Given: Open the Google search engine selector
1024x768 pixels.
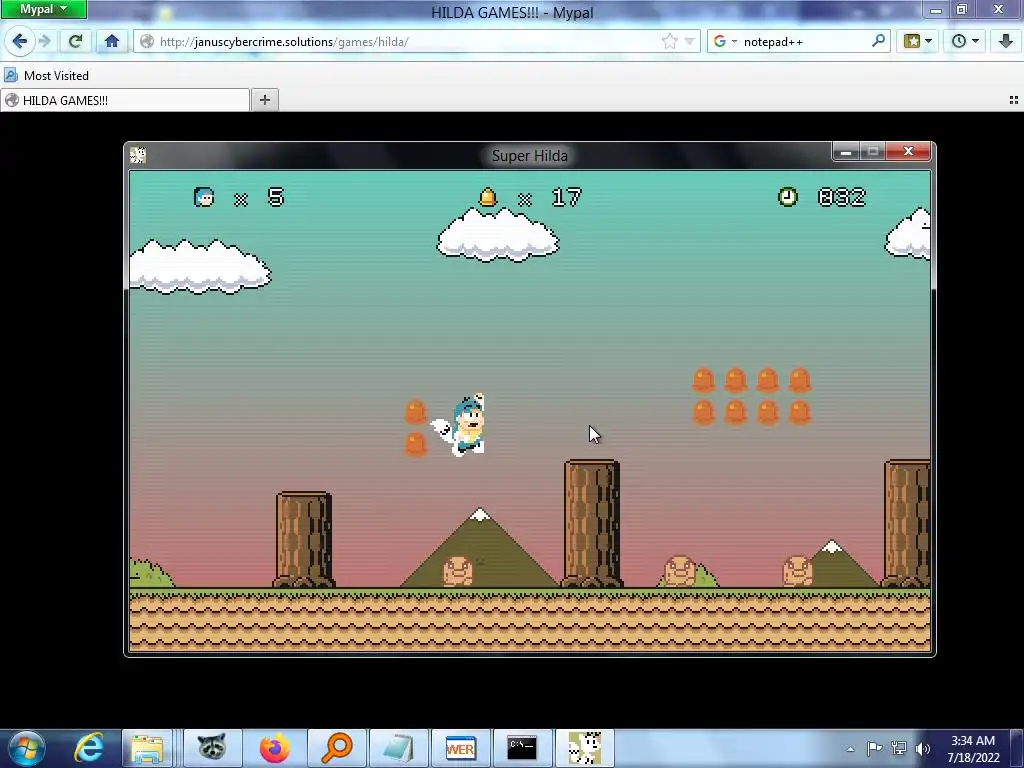Looking at the screenshot, I should click(725, 42).
